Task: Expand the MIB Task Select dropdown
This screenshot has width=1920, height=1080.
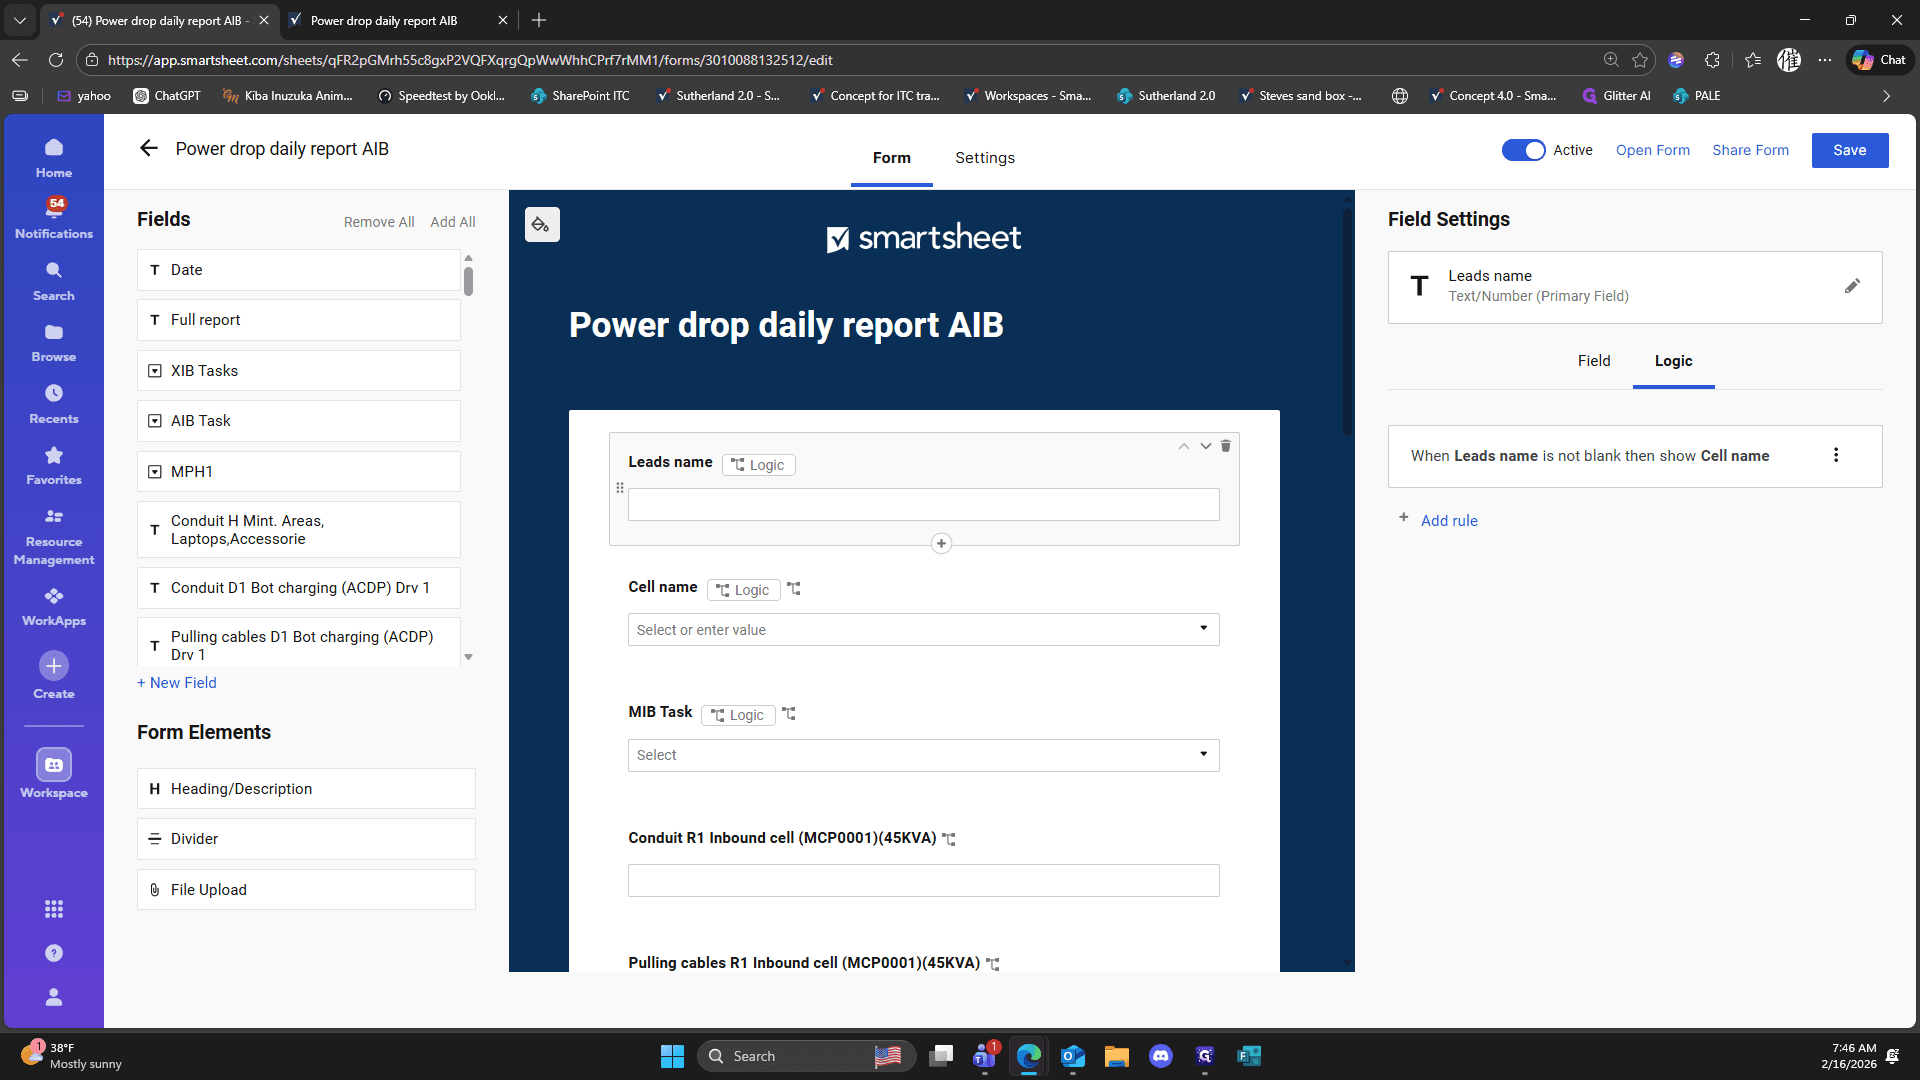Action: (1204, 755)
